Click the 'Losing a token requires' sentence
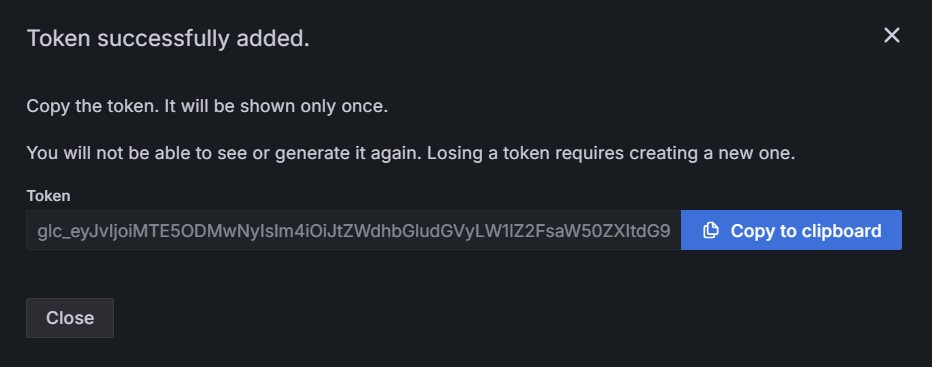 coord(611,153)
